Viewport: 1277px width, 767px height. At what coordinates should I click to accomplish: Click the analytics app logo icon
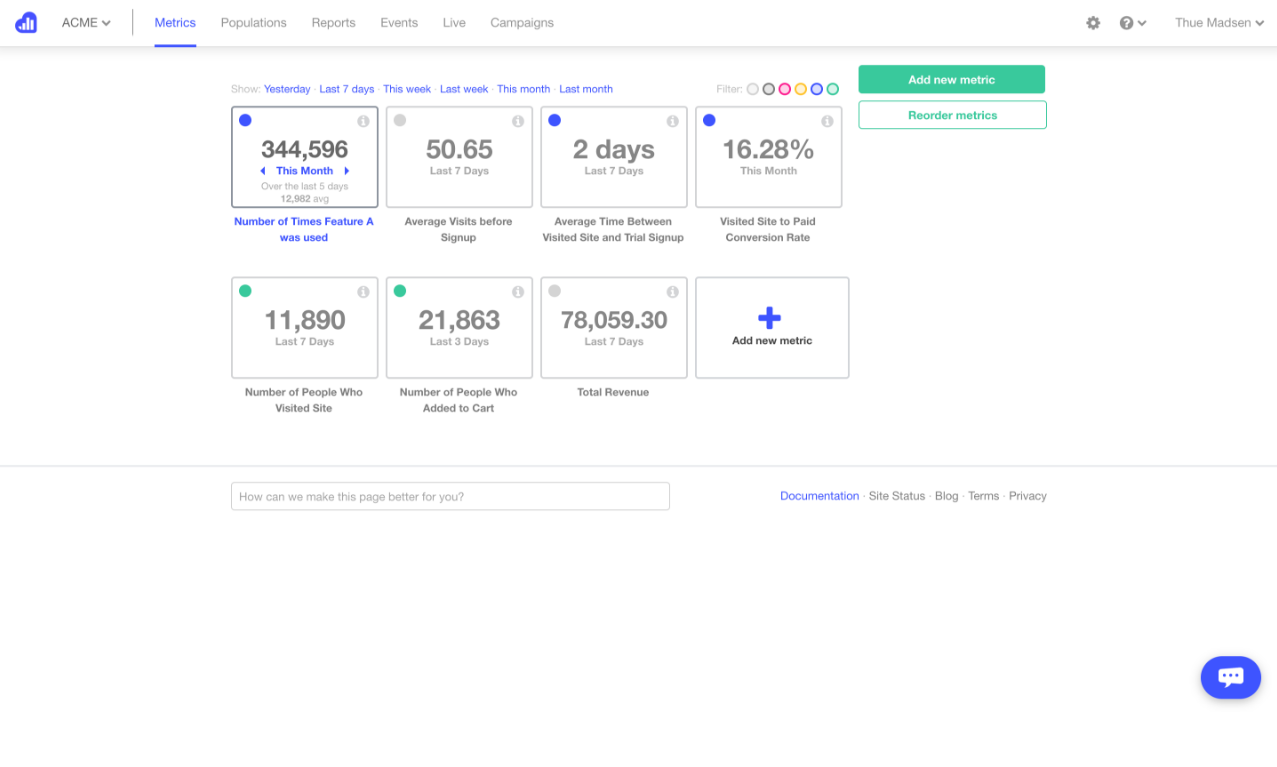pos(25,22)
